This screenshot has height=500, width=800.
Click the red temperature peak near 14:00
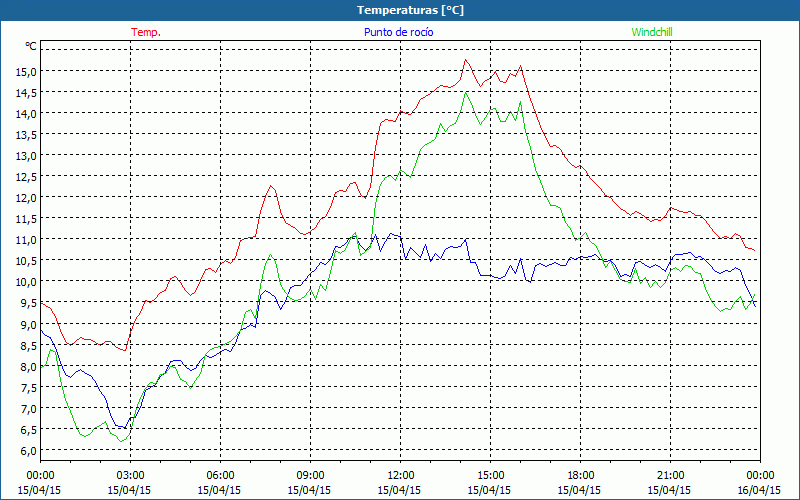click(x=465, y=60)
